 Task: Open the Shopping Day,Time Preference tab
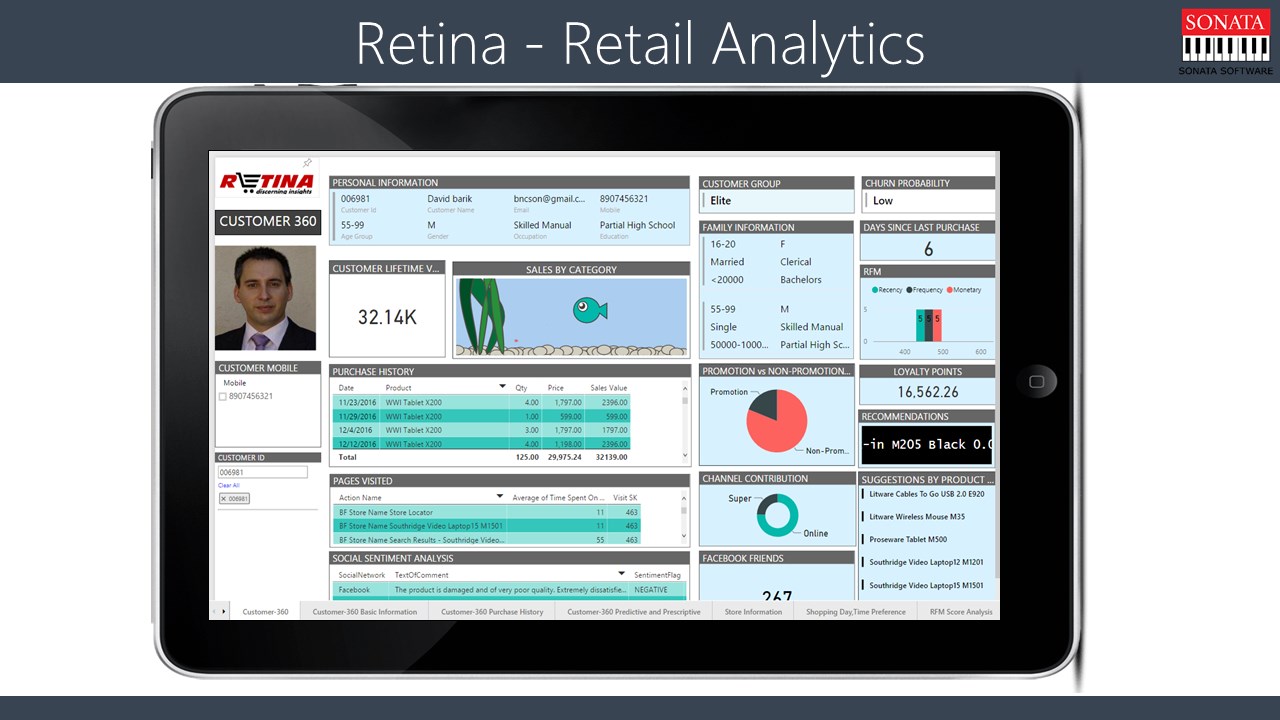tap(856, 611)
